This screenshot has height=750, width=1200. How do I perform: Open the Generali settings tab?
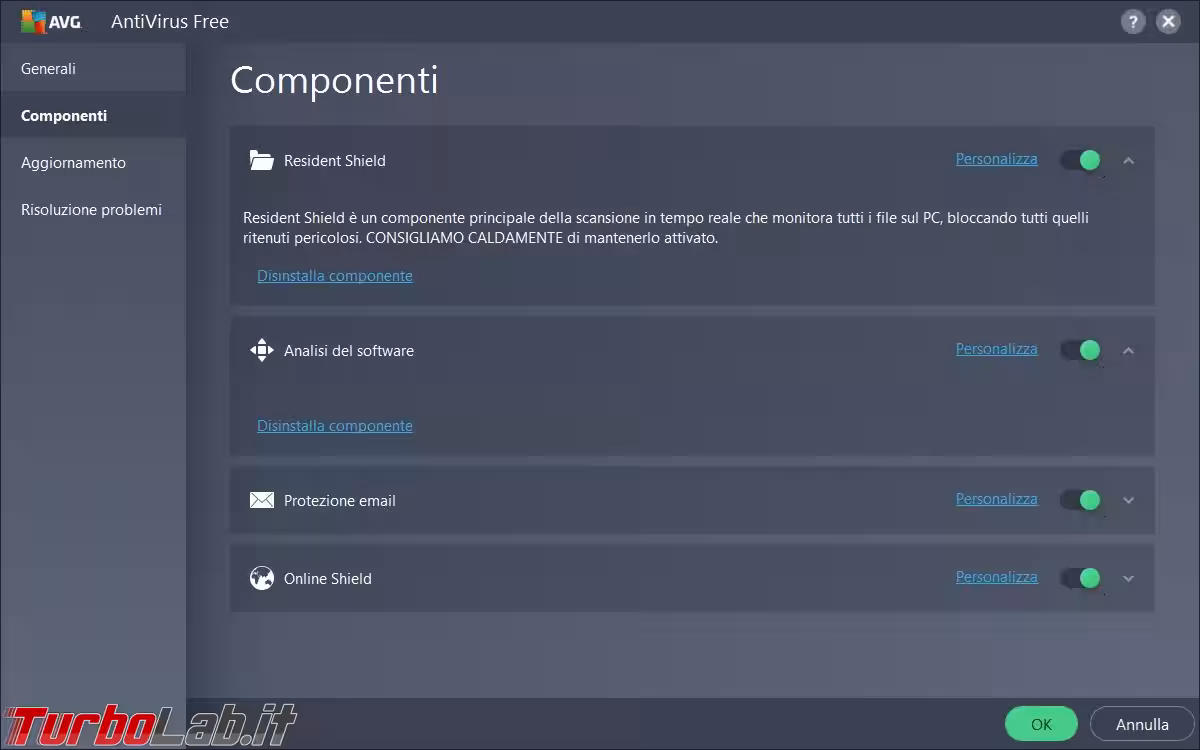click(x=48, y=69)
